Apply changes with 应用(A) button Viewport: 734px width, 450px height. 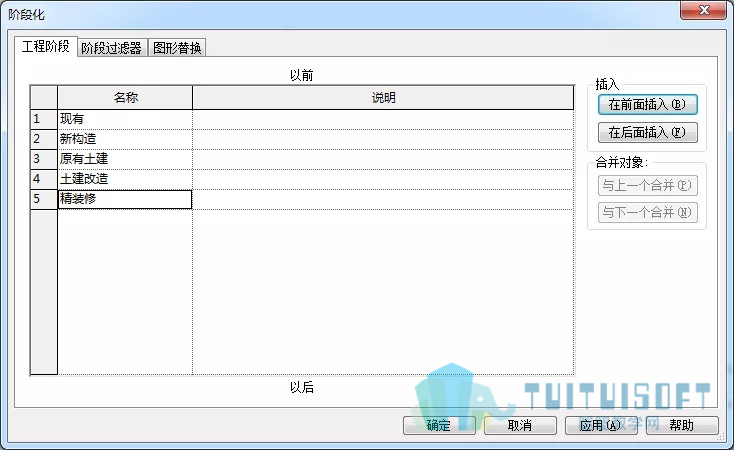pyautogui.click(x=601, y=425)
